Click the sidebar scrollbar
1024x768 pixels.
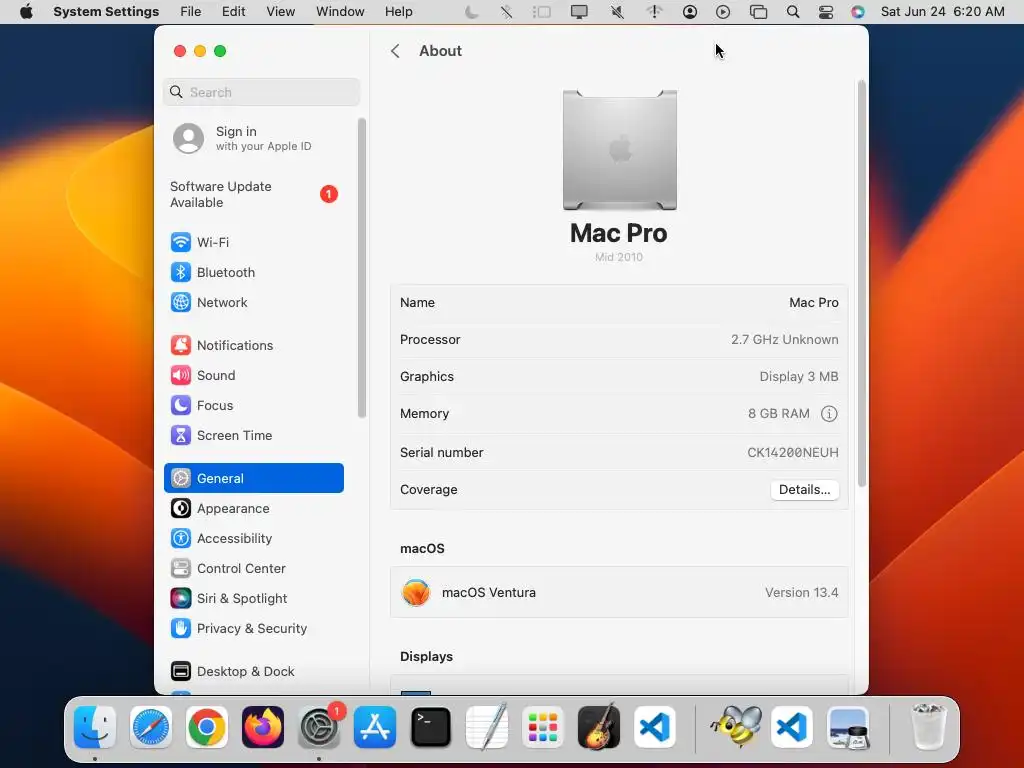(x=362, y=268)
